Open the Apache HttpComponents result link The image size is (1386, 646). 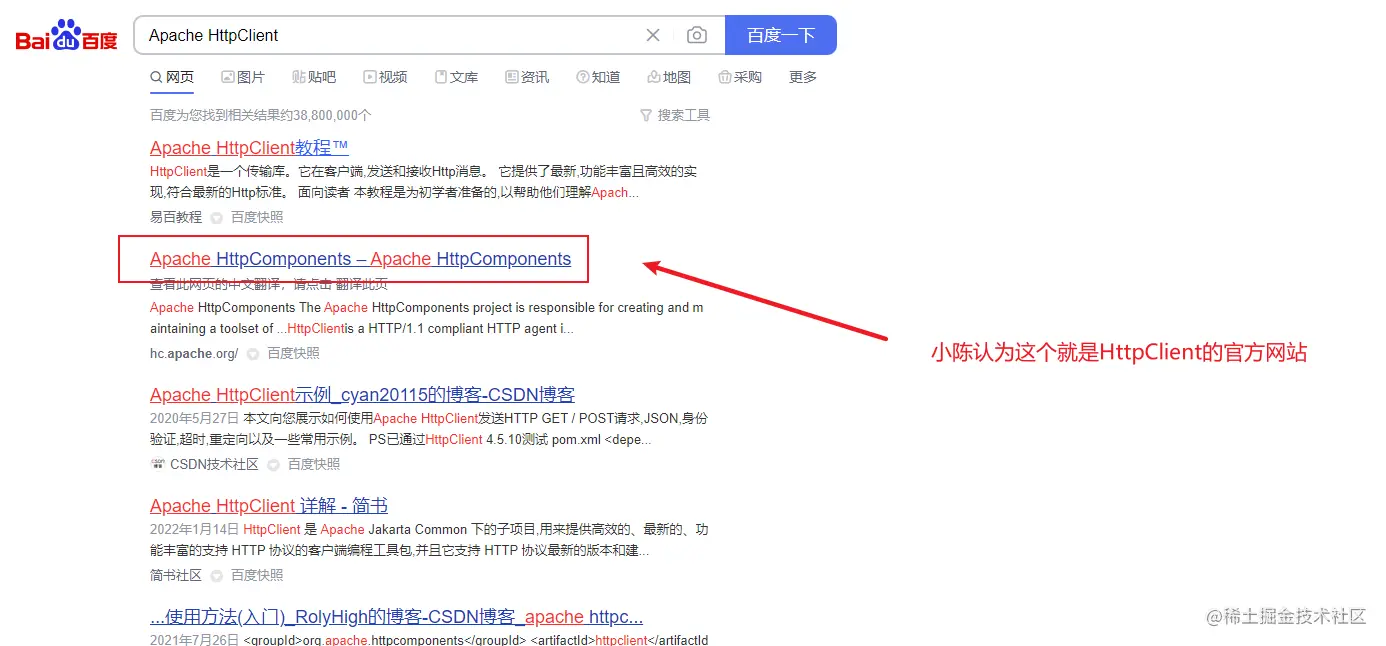click(x=360, y=259)
